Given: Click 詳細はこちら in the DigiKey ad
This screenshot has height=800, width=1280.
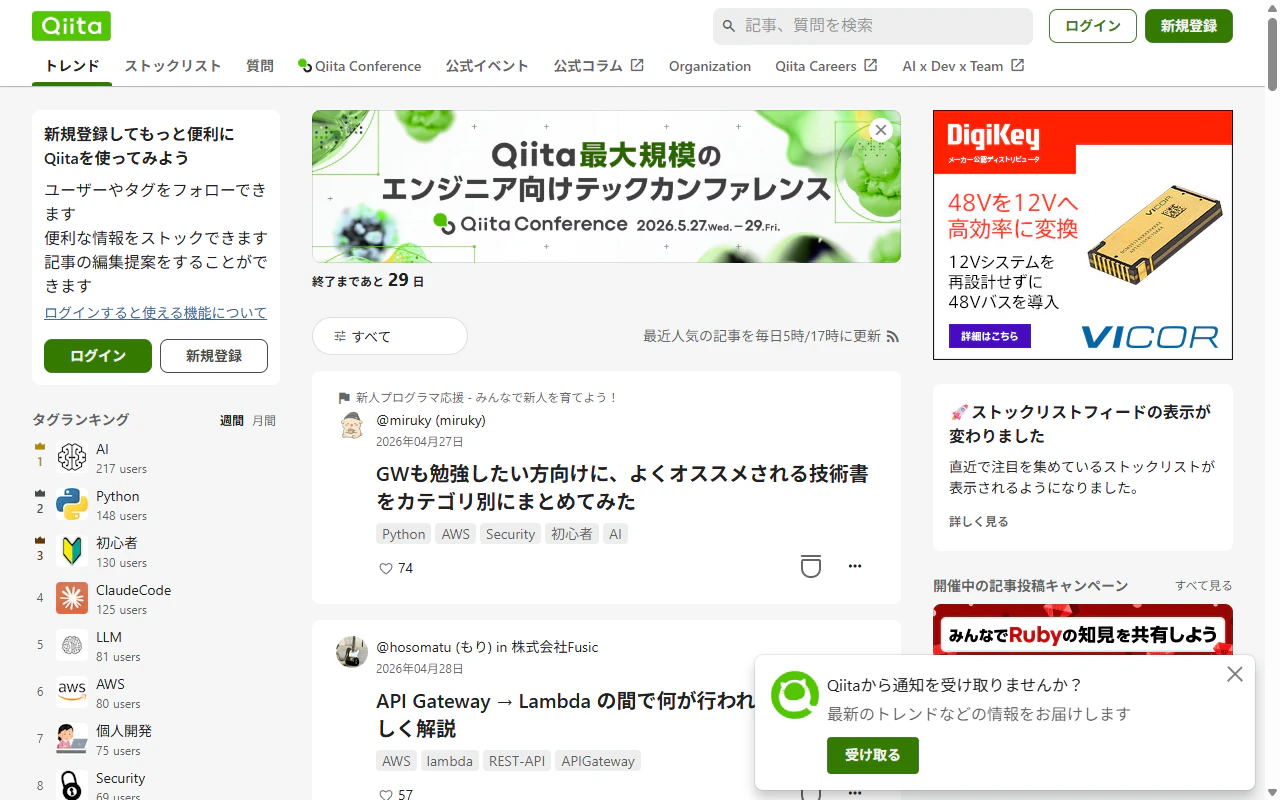Looking at the screenshot, I should (990, 336).
